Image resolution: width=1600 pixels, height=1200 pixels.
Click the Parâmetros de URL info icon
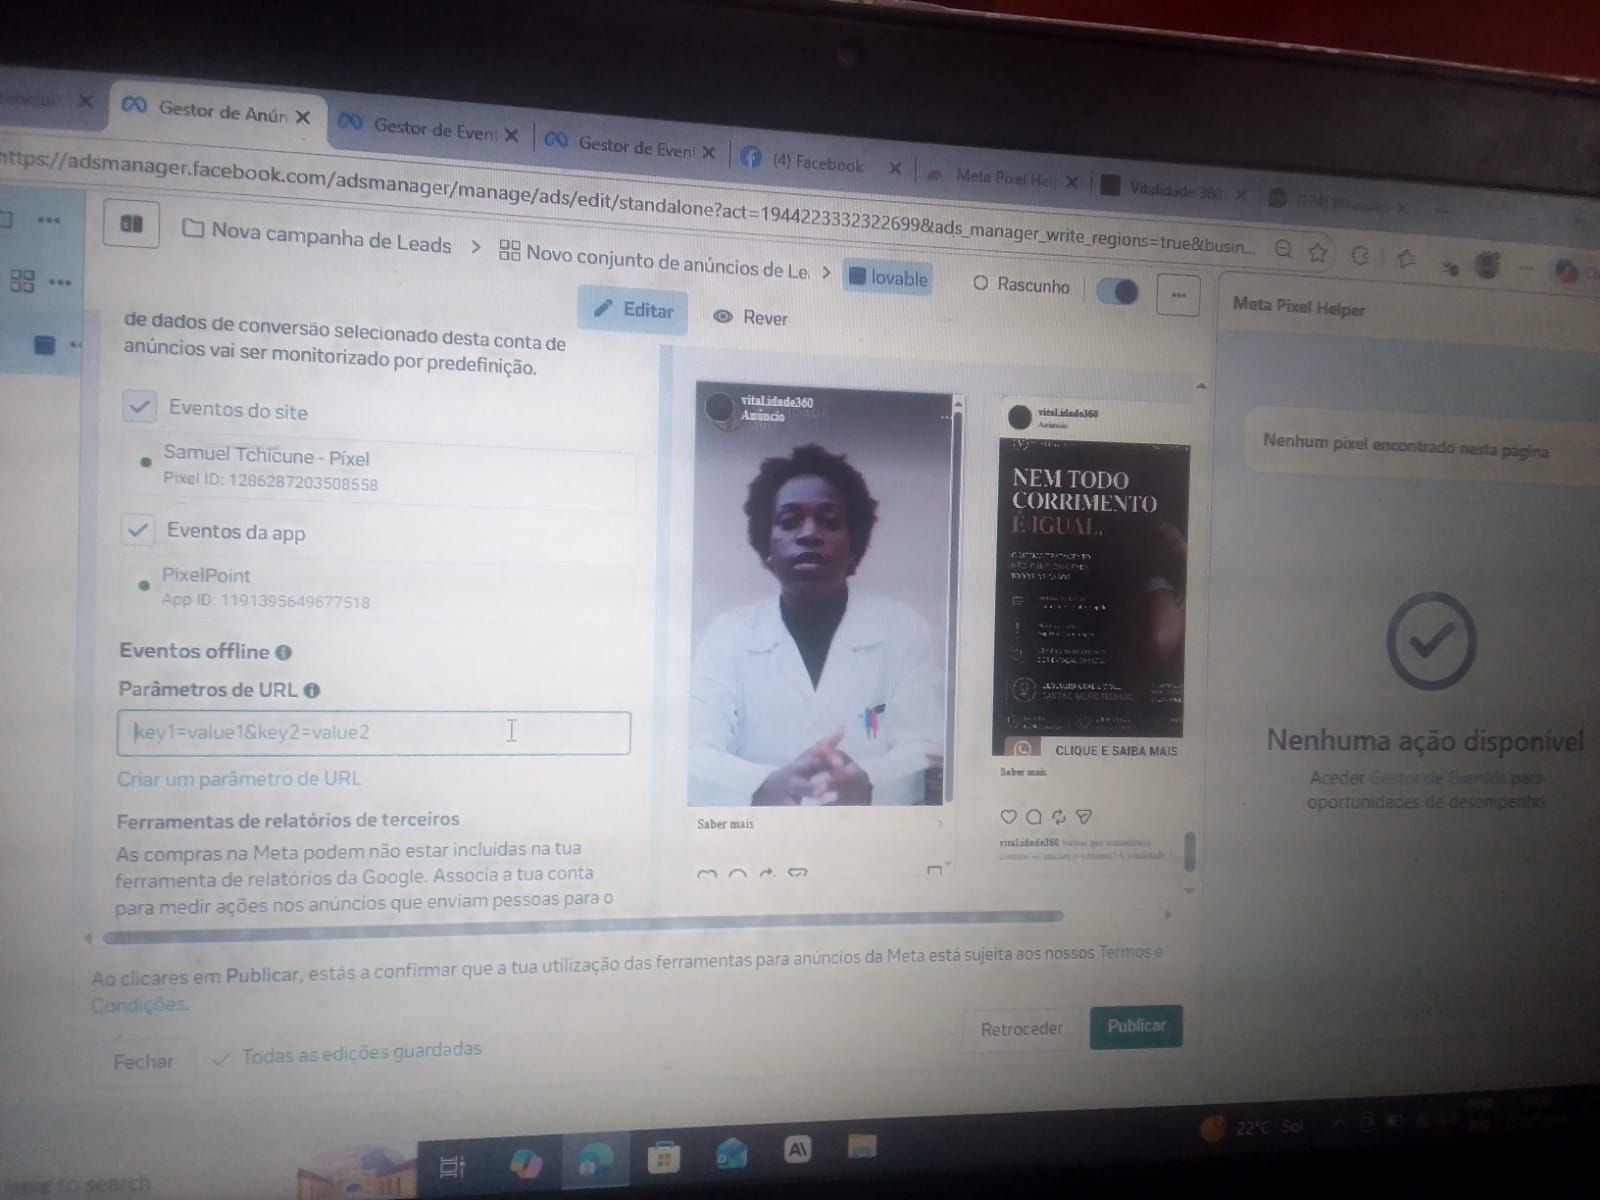311,691
